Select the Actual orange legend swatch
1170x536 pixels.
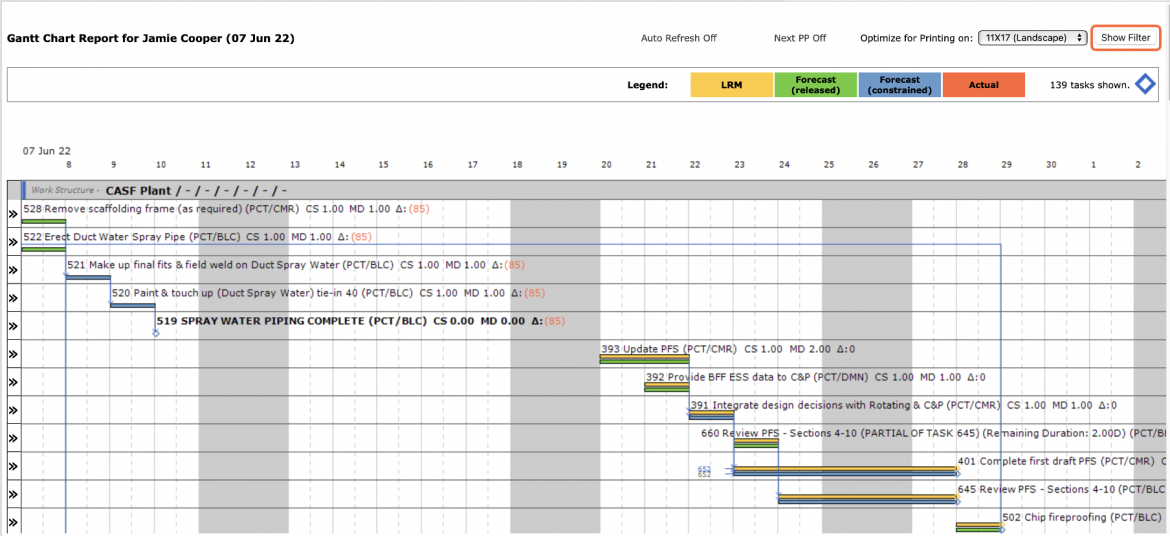tap(983, 85)
